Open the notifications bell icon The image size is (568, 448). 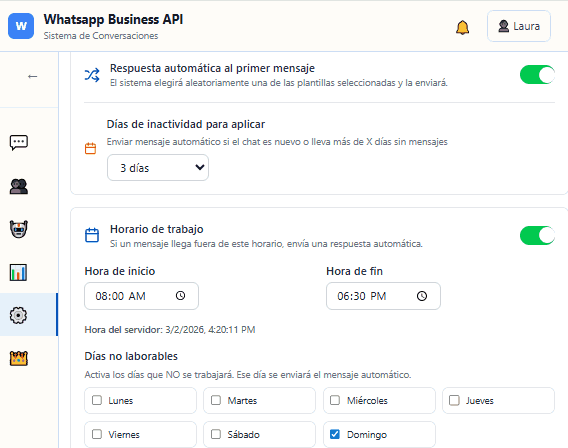pyautogui.click(x=462, y=28)
